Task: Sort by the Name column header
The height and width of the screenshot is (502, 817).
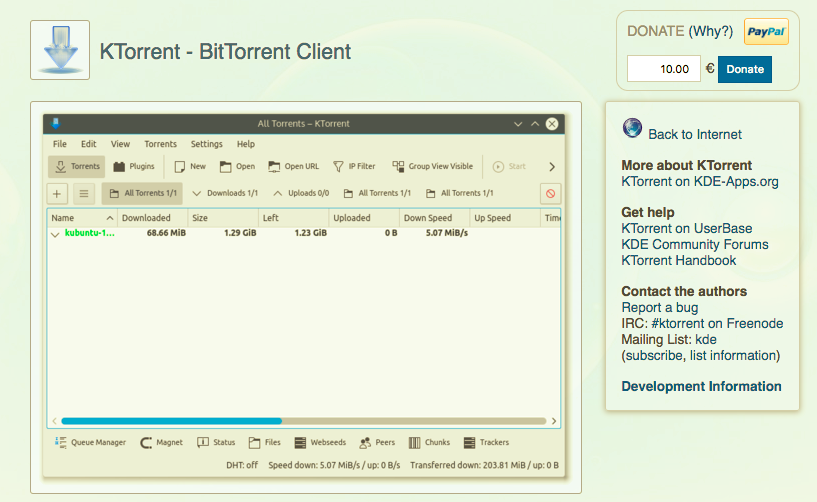Action: tap(82, 218)
